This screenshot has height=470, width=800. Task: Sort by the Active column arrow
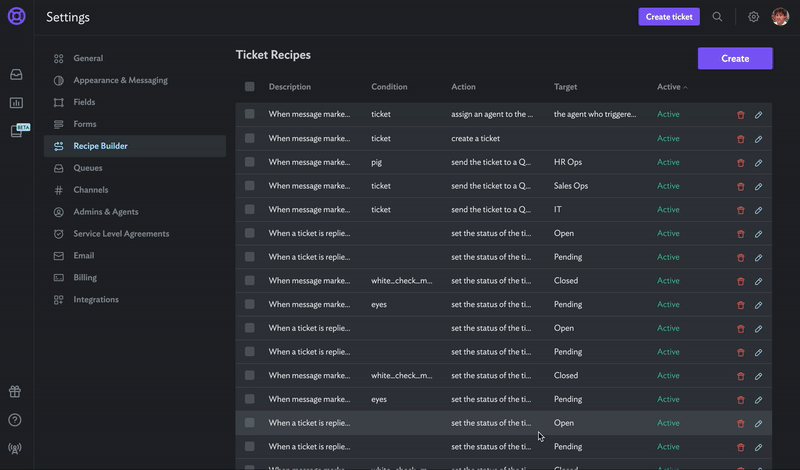point(686,87)
